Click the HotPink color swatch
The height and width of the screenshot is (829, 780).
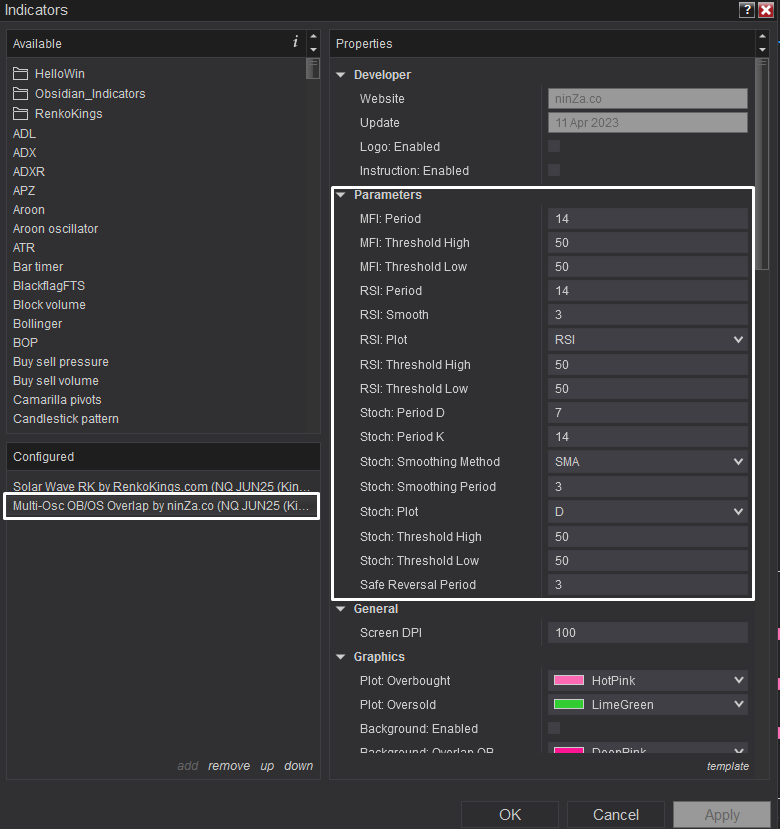(x=568, y=680)
